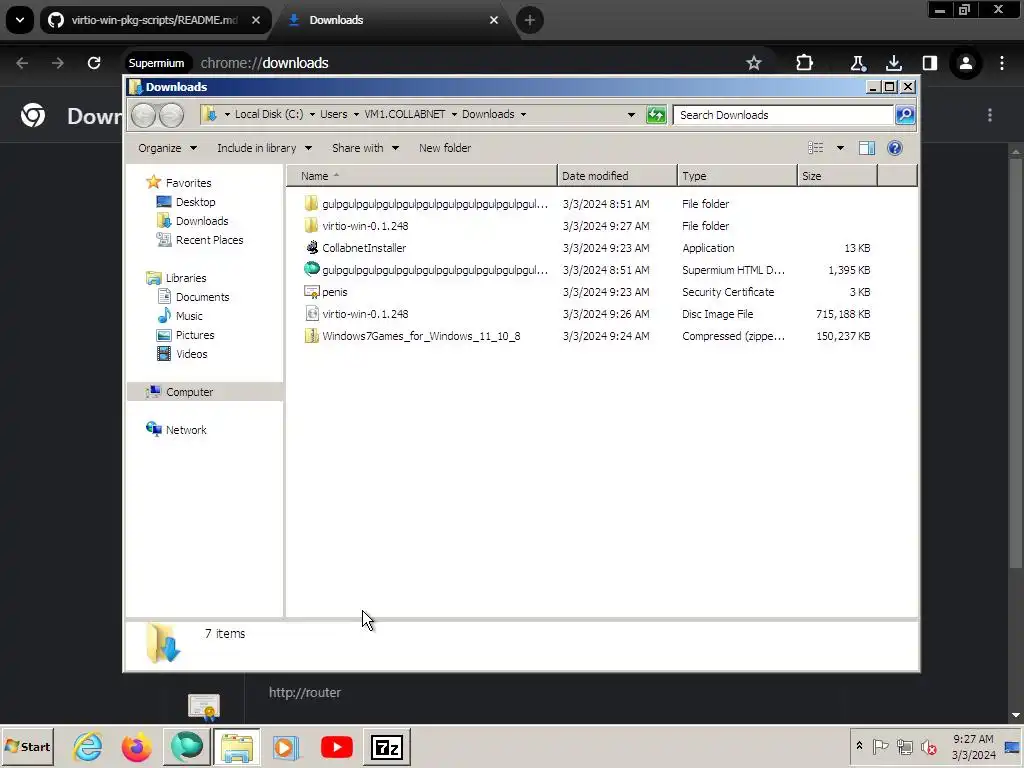Launch Internet Explorer from taskbar

[x=88, y=746]
